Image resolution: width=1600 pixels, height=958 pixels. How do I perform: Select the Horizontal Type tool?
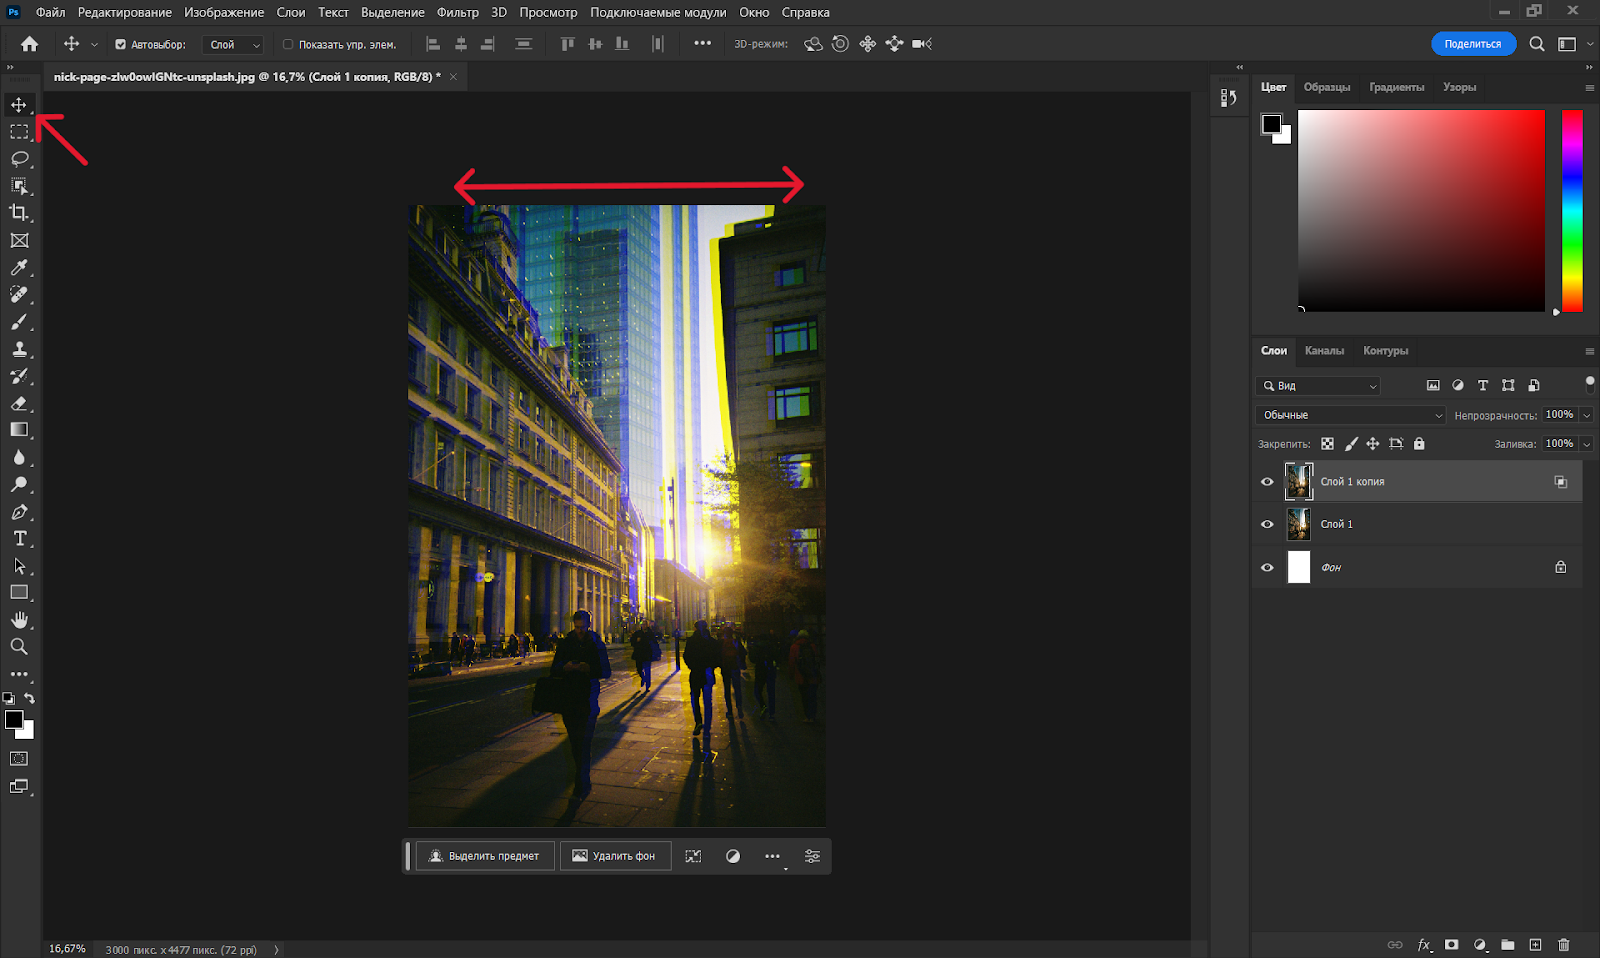(19, 538)
